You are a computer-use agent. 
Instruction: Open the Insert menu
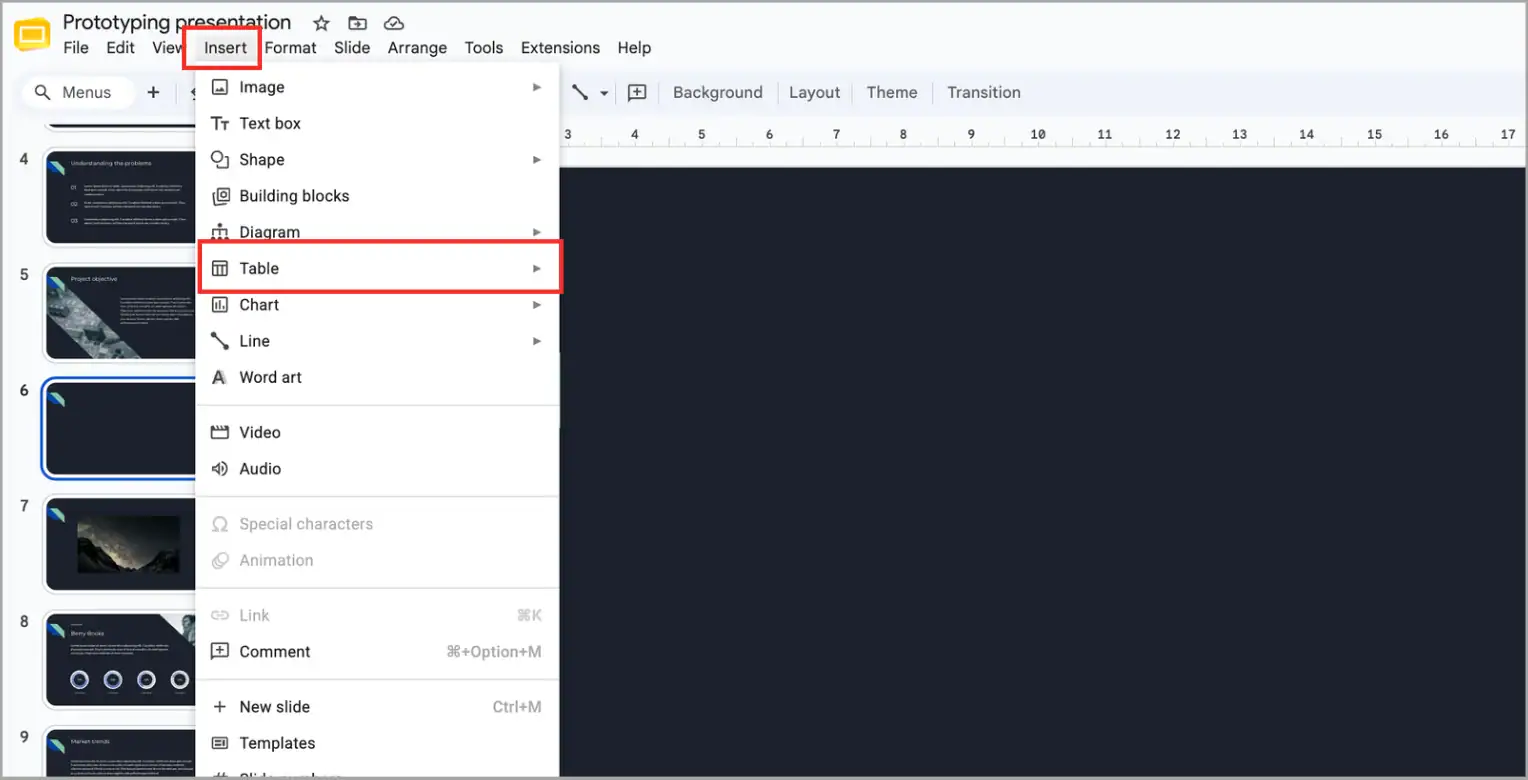[225, 47]
